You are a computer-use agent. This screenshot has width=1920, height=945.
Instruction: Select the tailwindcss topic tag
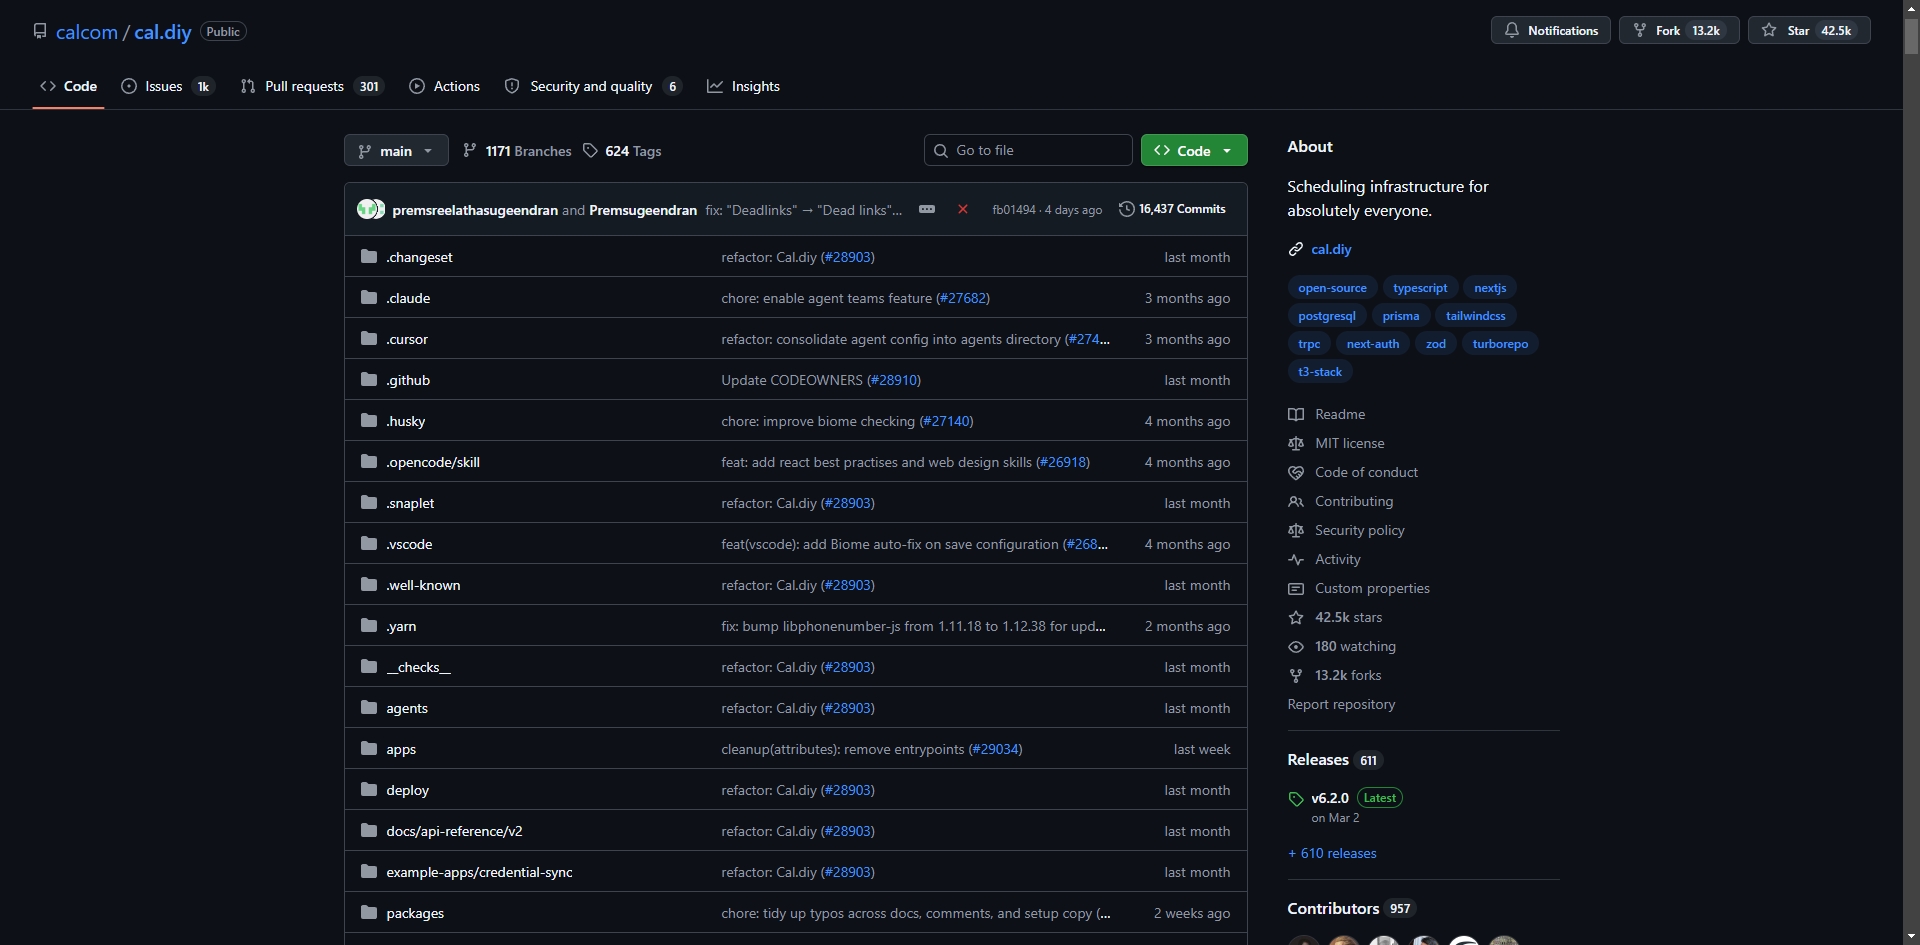tap(1476, 316)
